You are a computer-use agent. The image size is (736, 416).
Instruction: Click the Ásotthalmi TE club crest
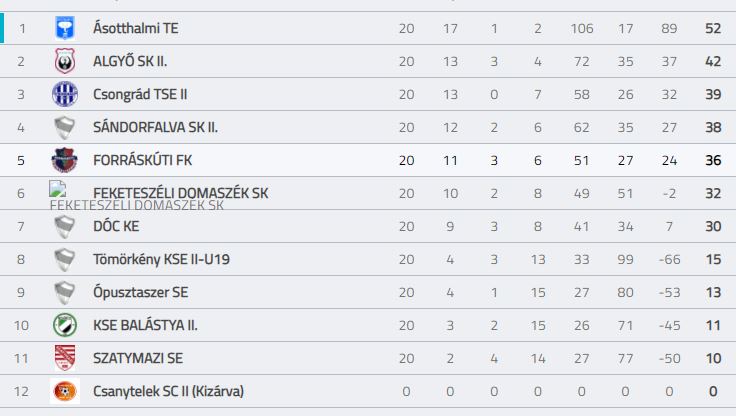(x=65, y=28)
